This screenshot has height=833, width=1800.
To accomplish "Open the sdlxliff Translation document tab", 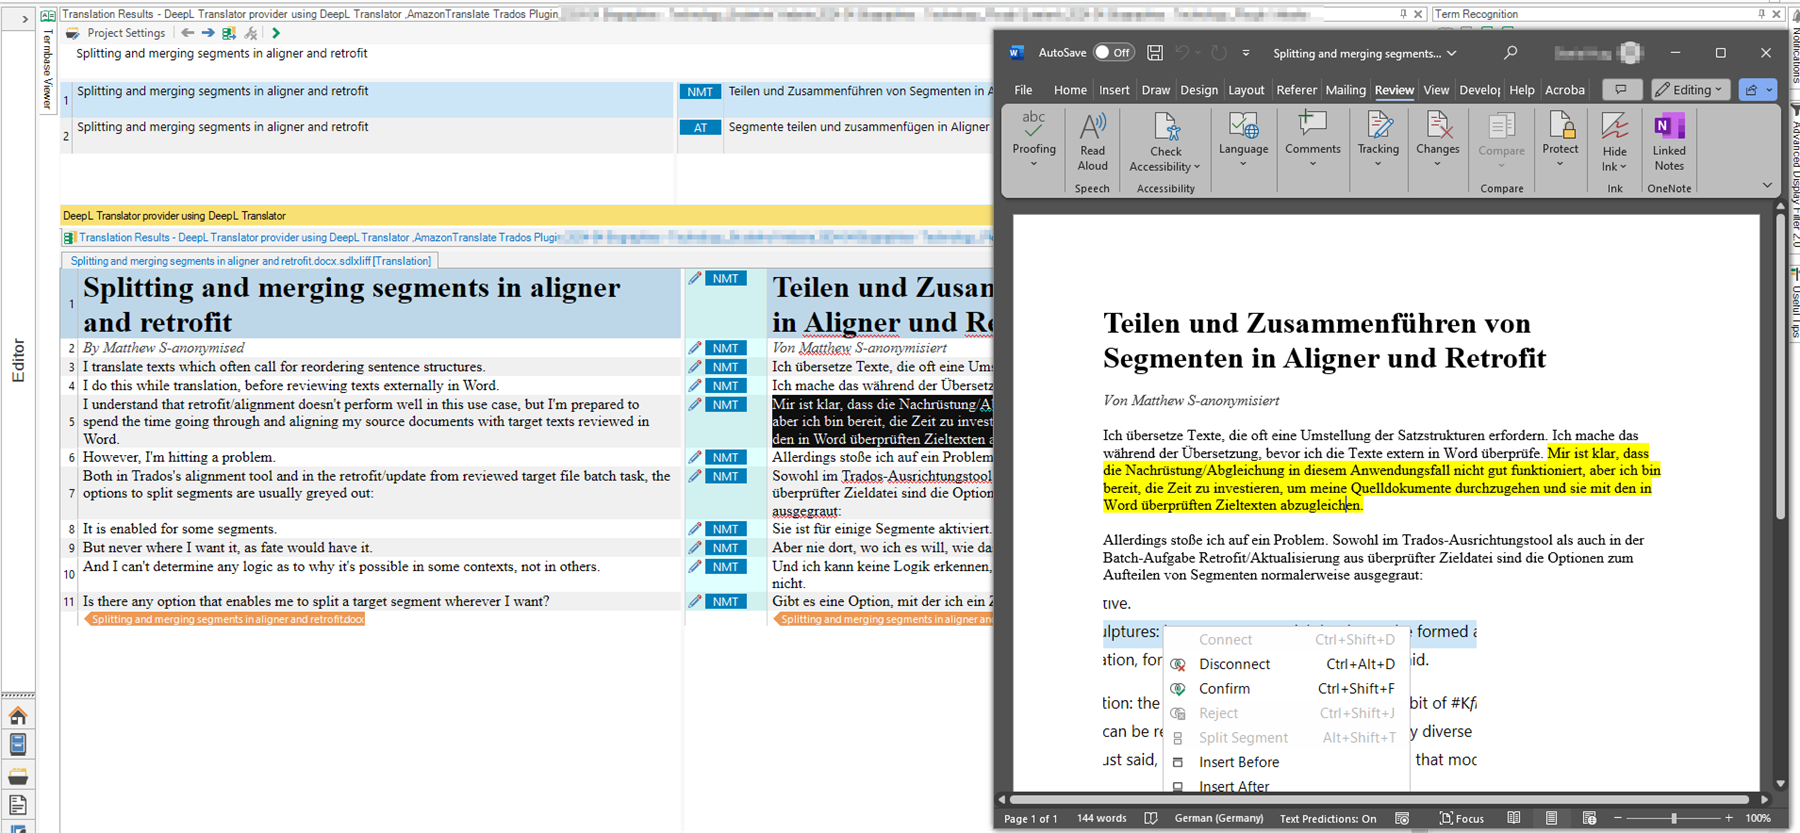I will 250,261.
